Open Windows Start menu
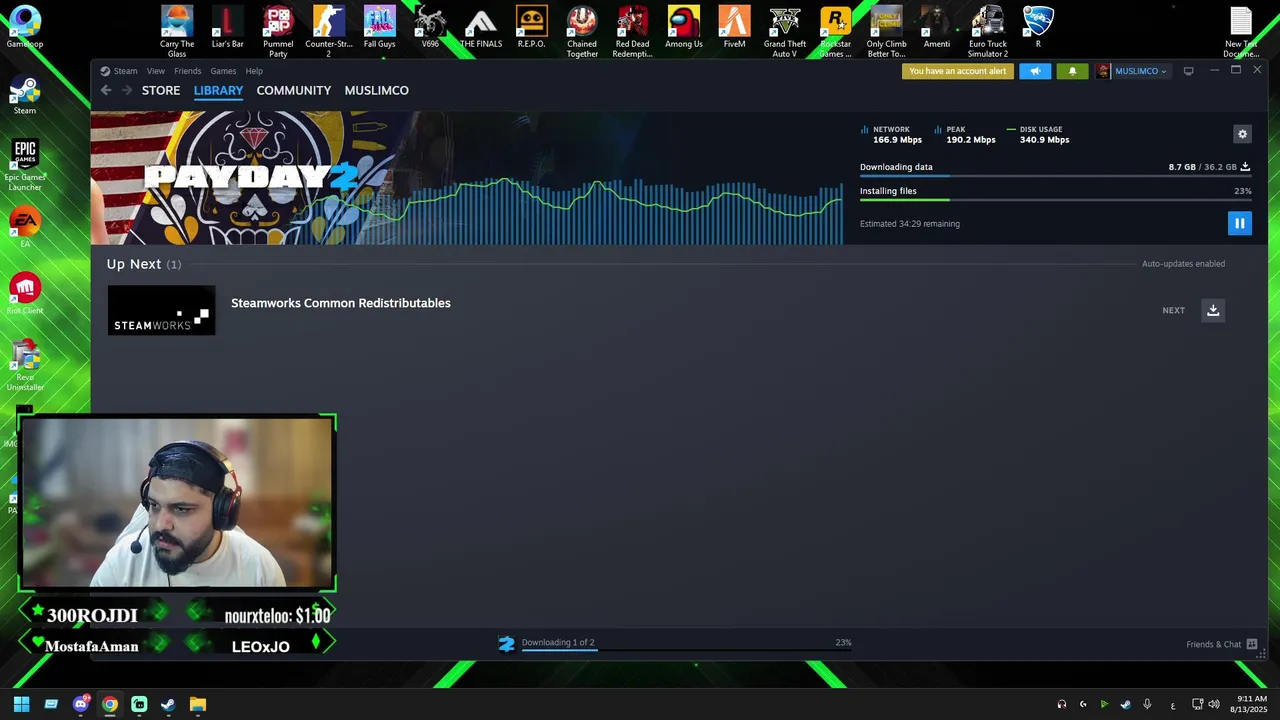The height and width of the screenshot is (720, 1280). click(x=21, y=704)
